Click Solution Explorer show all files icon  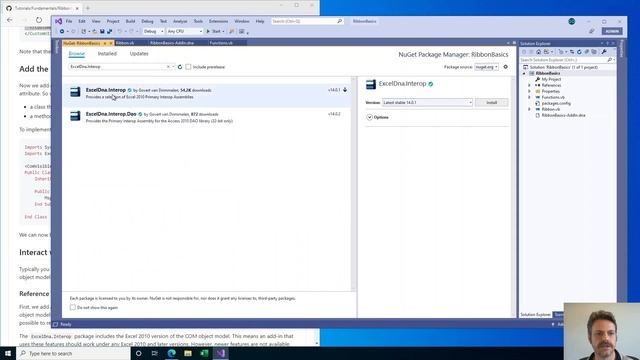coord(594,52)
